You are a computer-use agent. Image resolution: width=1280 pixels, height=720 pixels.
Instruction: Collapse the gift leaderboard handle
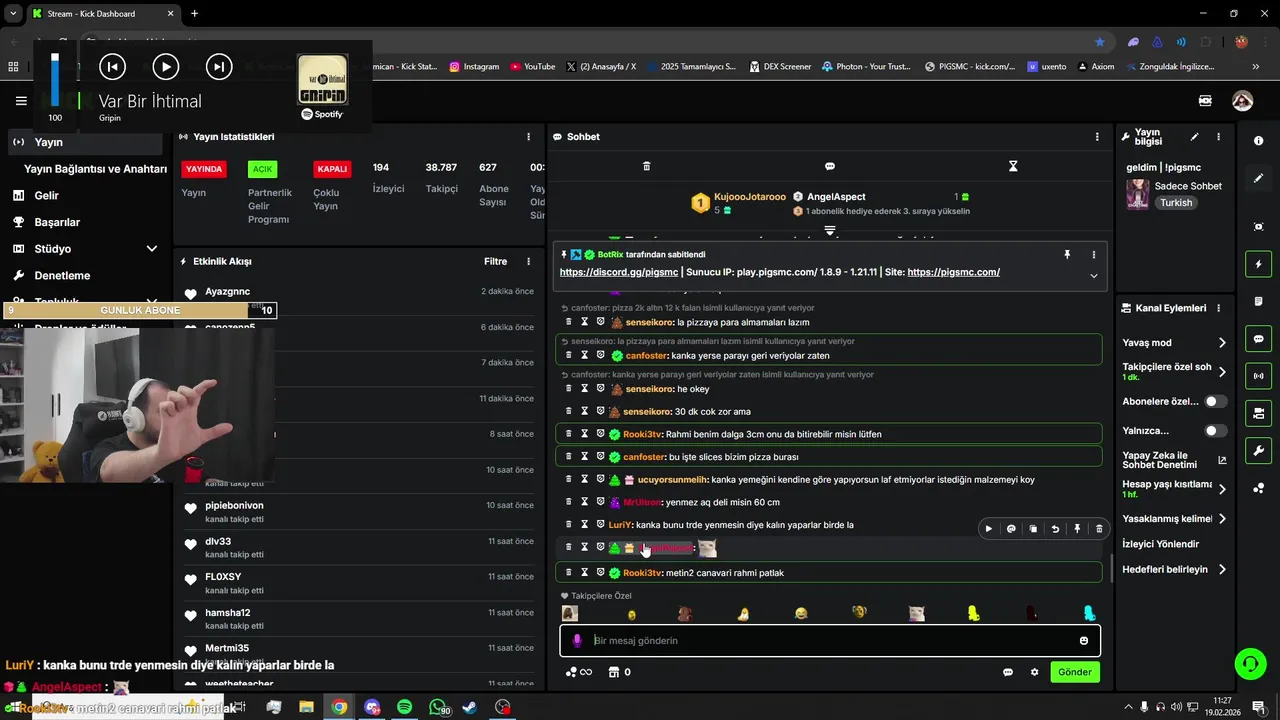click(x=830, y=230)
